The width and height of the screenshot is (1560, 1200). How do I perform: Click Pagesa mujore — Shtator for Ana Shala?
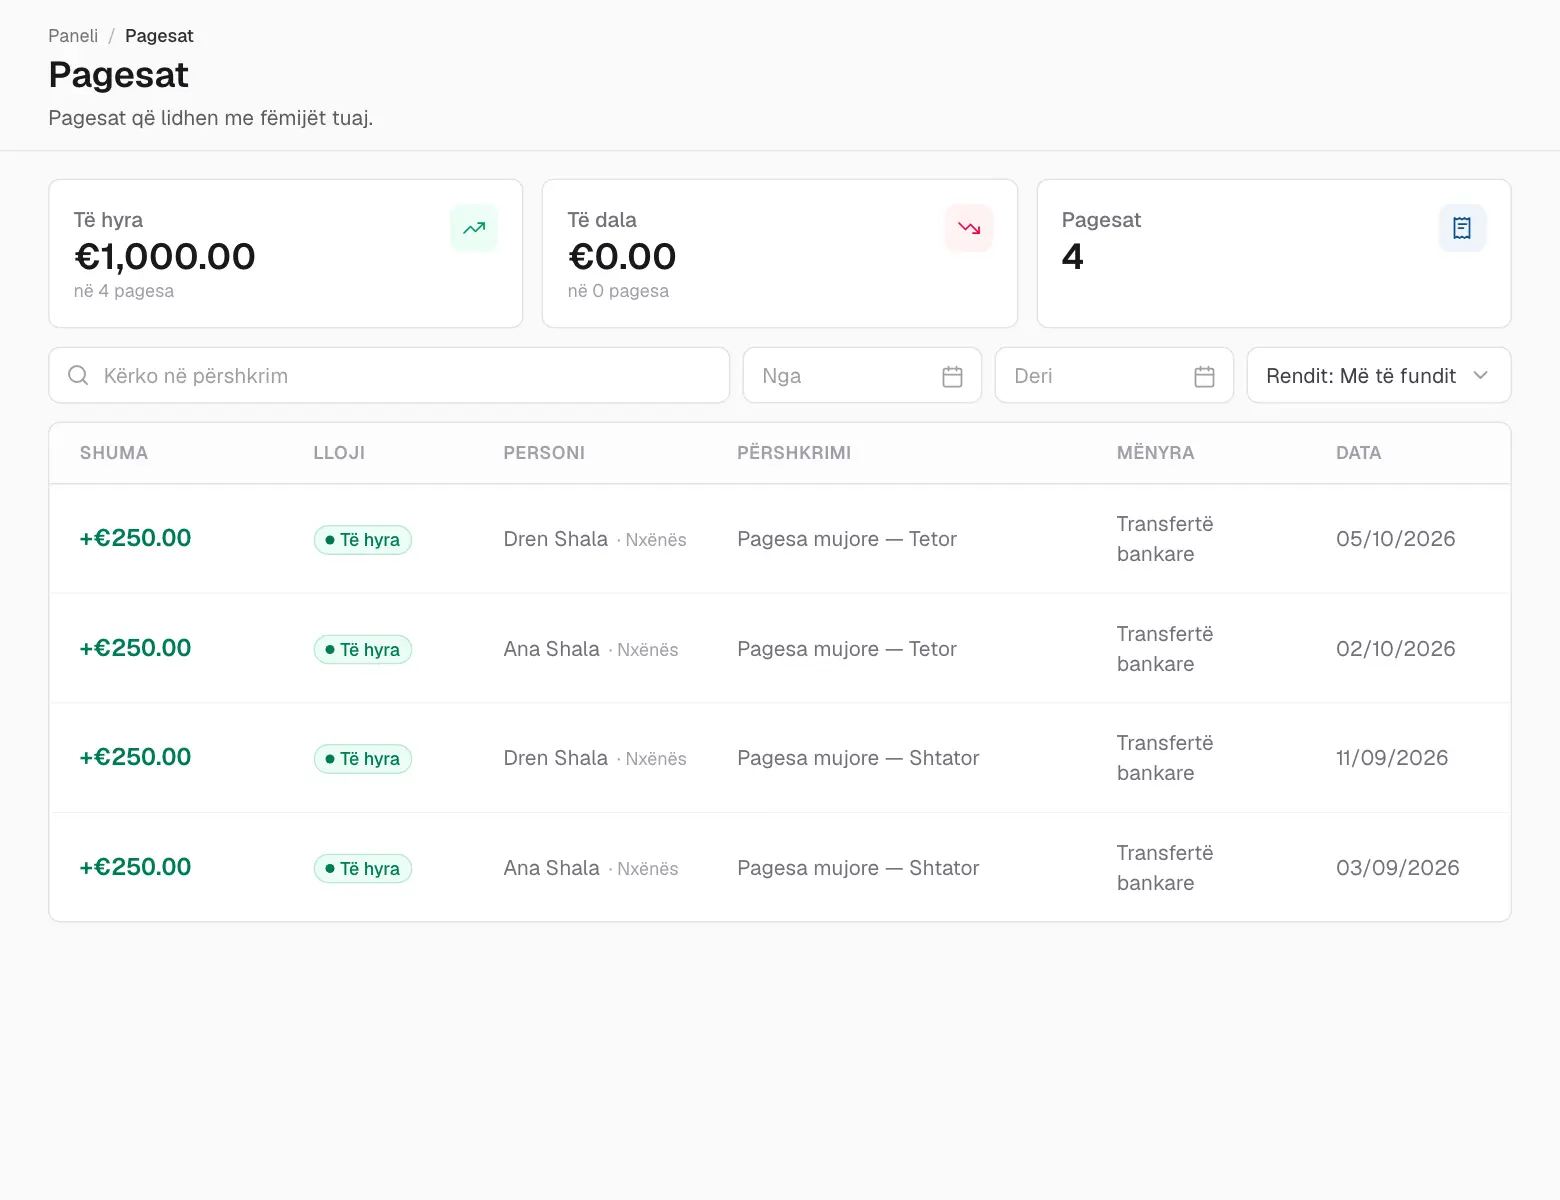click(x=858, y=868)
